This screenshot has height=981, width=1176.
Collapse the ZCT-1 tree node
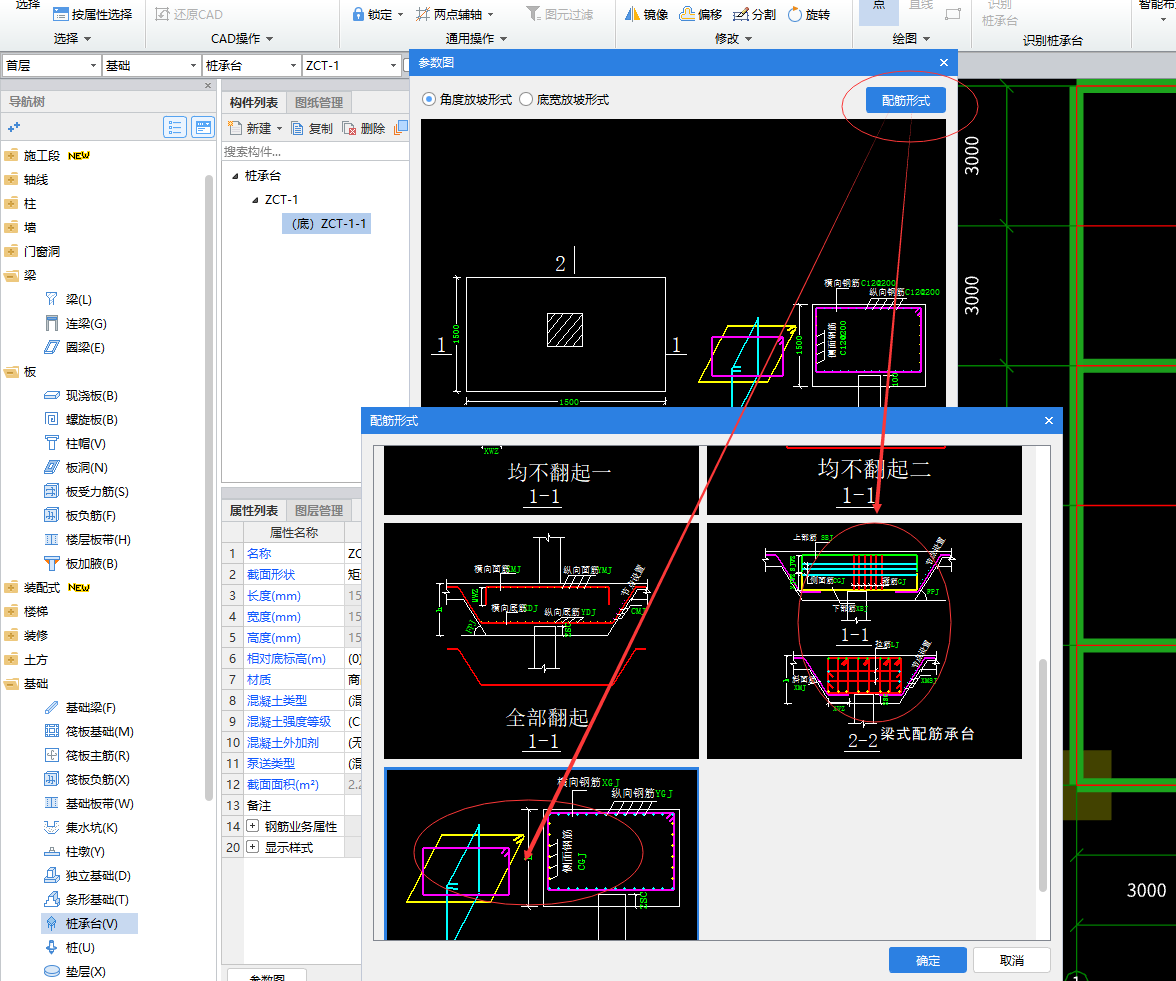(255, 200)
